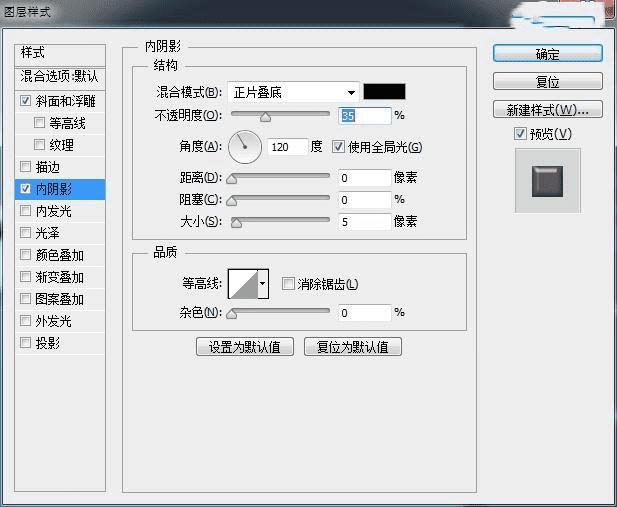Select the 渐变叠加 style label
The image size is (617, 507).
(x=59, y=277)
